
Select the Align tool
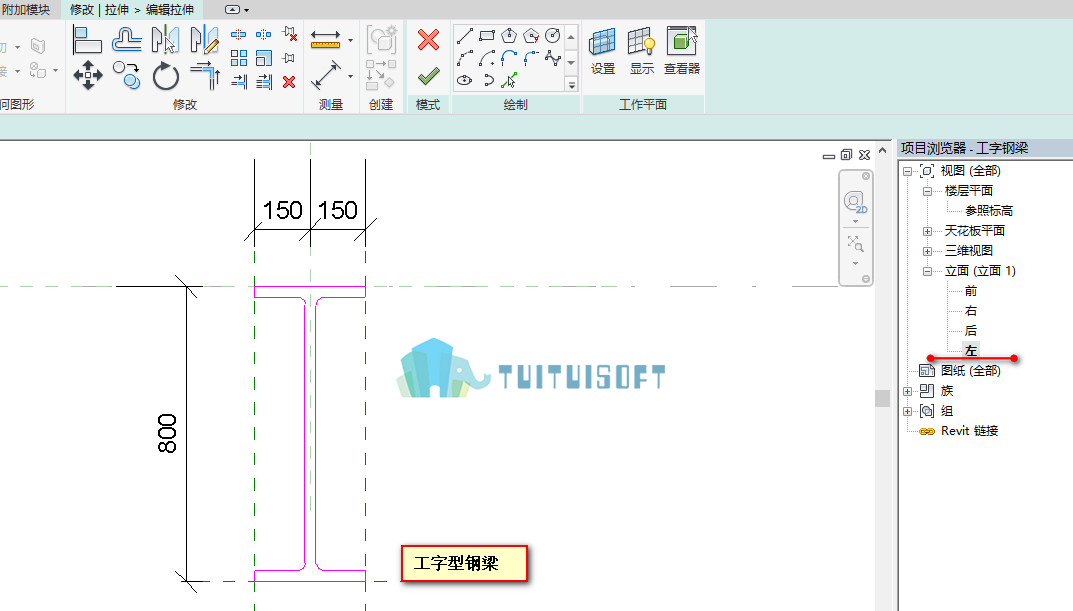tap(87, 40)
